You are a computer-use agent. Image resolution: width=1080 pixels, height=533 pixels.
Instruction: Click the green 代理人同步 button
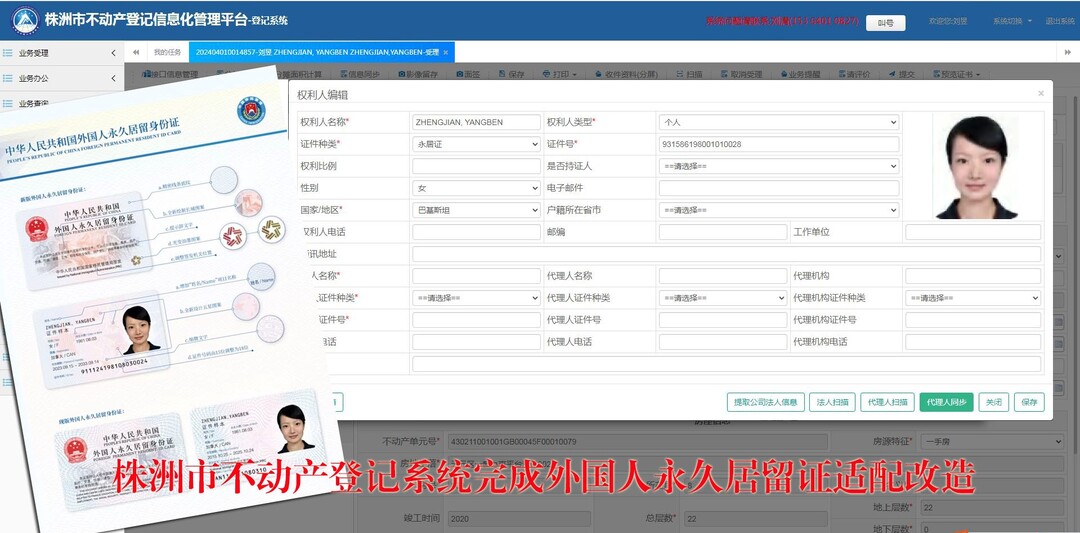click(x=946, y=402)
